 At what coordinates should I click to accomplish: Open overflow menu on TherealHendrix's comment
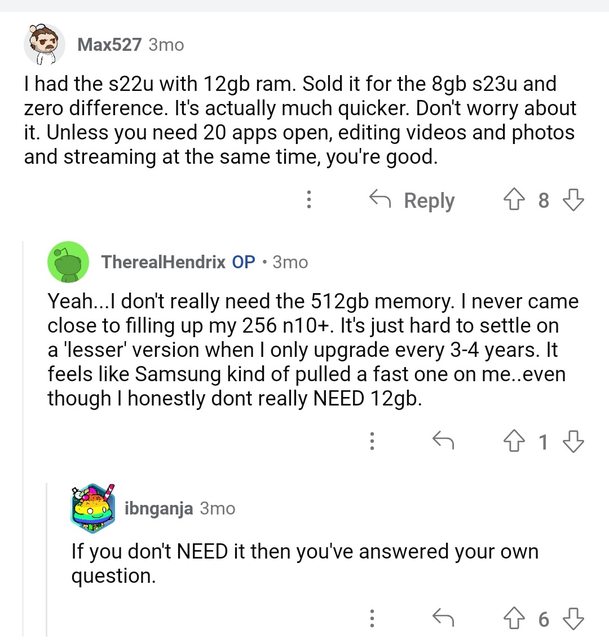[x=372, y=440]
